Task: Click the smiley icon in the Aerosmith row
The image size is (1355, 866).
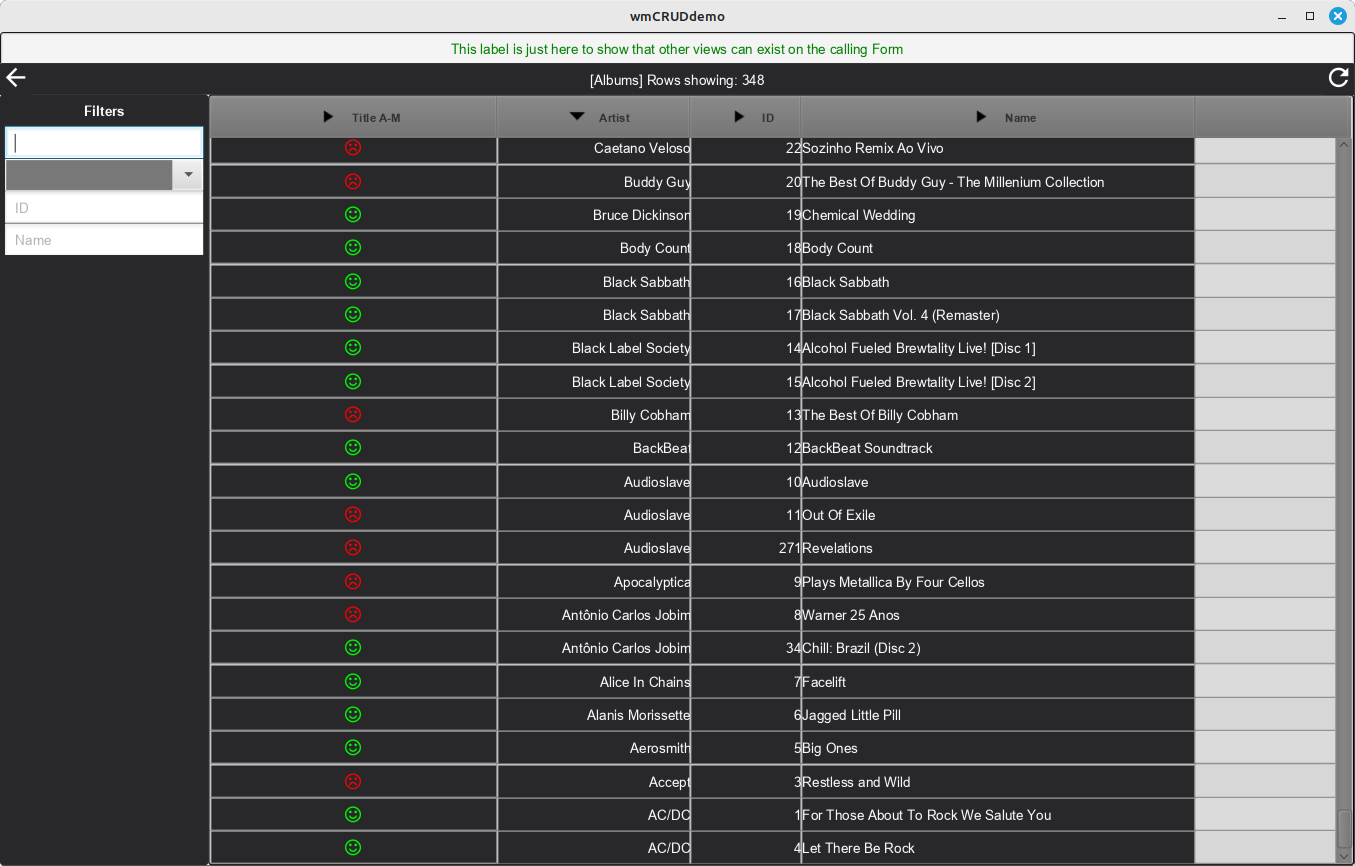Action: tap(353, 748)
